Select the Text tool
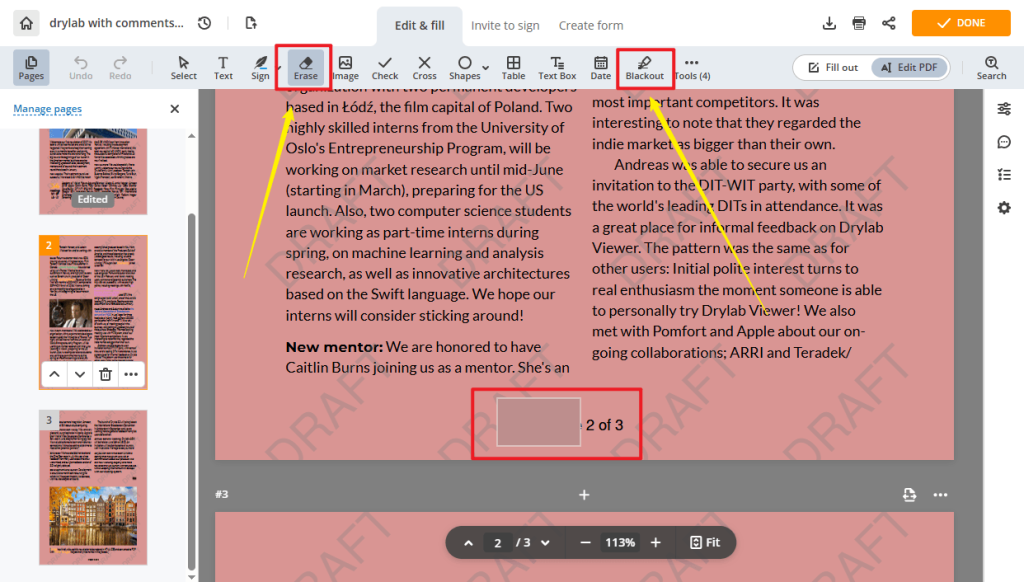The width and height of the screenshot is (1024, 582). (223, 67)
